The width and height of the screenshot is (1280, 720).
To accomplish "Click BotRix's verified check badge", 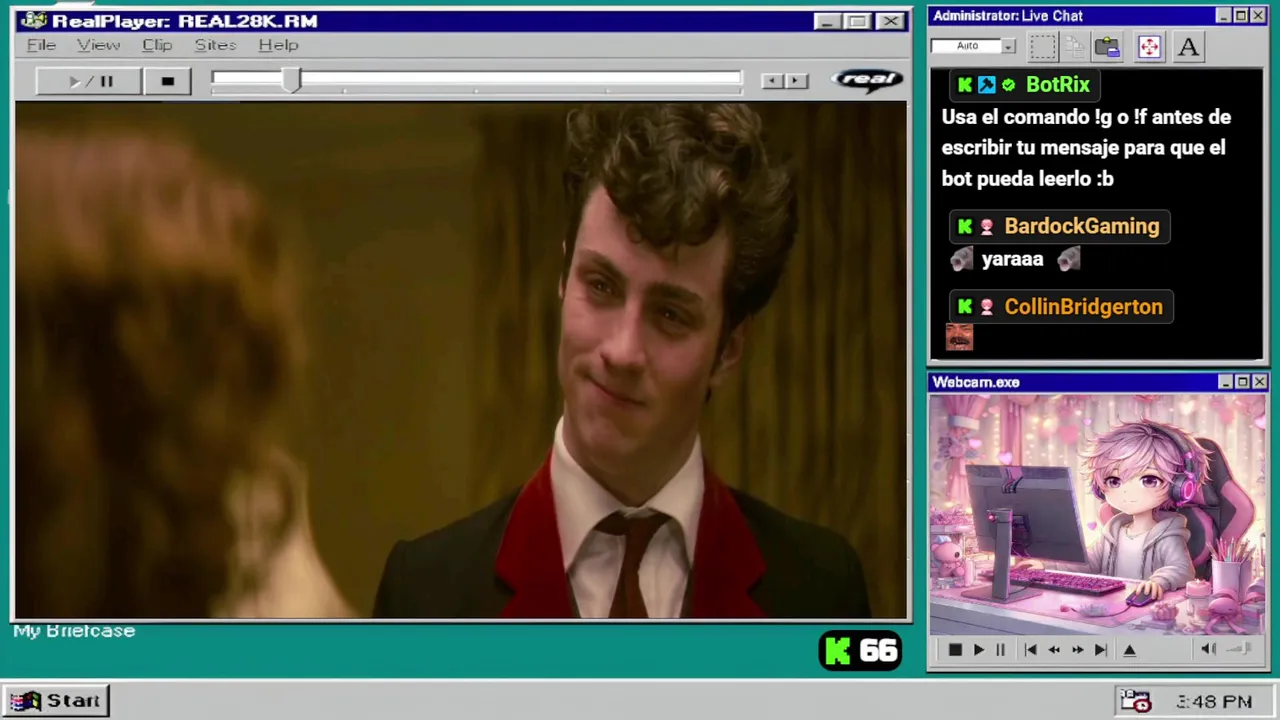I will coord(1008,85).
